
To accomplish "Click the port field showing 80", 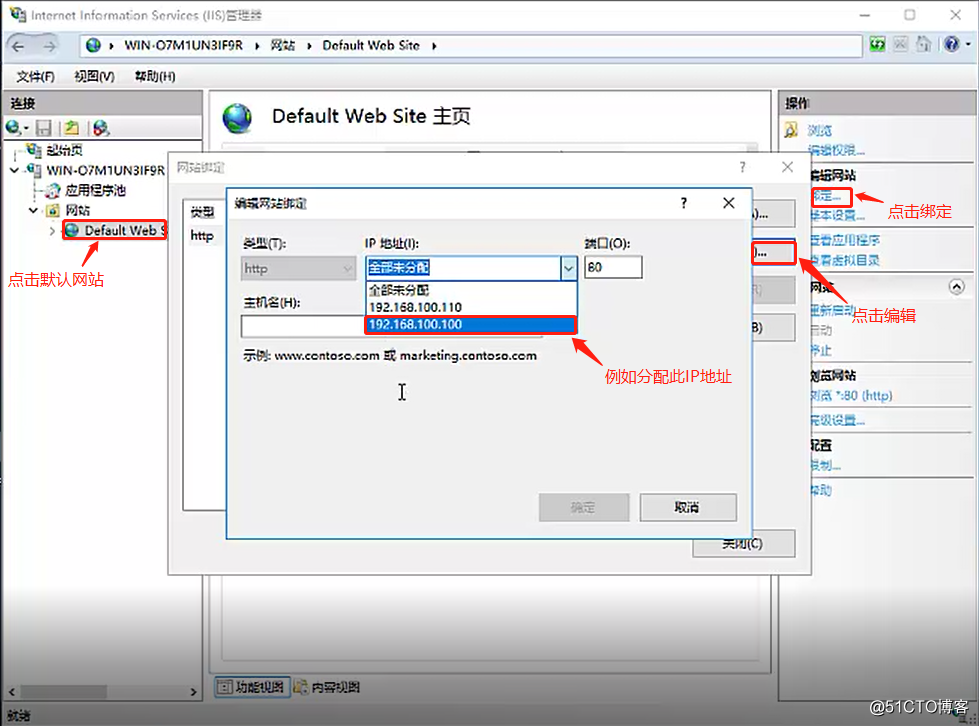I will [613, 268].
